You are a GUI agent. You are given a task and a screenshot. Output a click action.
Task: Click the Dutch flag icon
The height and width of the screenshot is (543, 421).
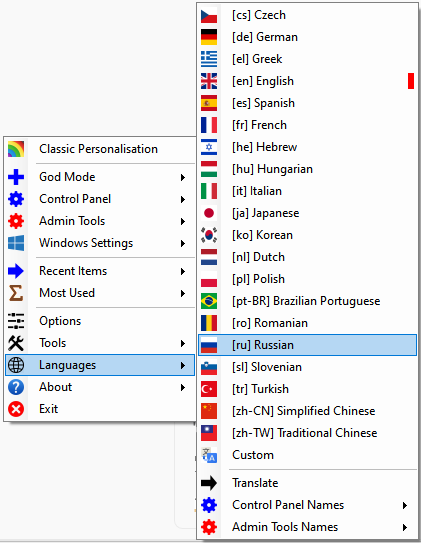click(209, 257)
